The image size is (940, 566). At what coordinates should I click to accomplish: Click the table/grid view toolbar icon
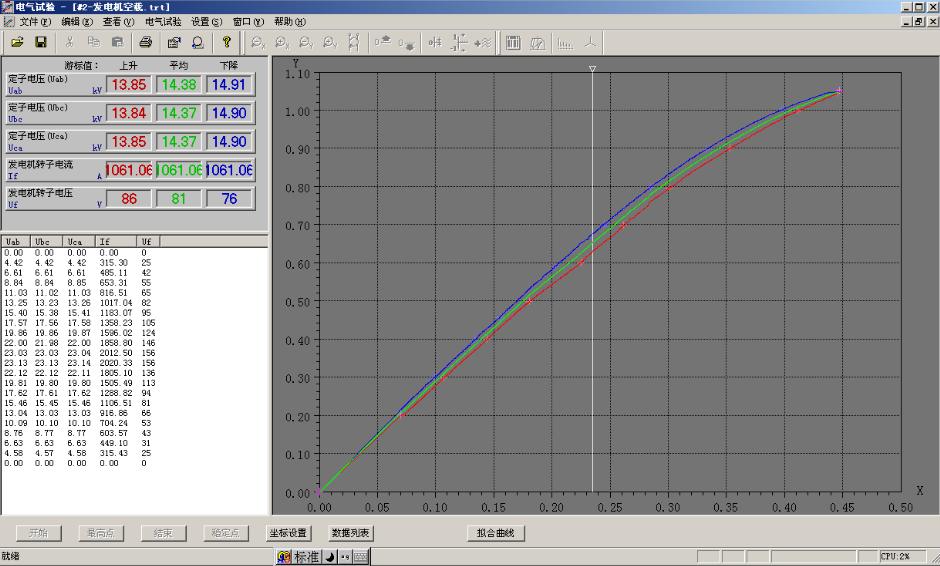coord(512,43)
